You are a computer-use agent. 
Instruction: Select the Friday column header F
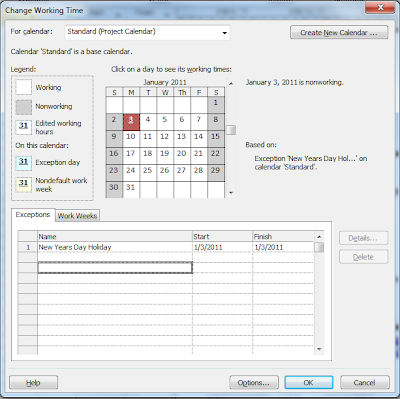(x=199, y=92)
